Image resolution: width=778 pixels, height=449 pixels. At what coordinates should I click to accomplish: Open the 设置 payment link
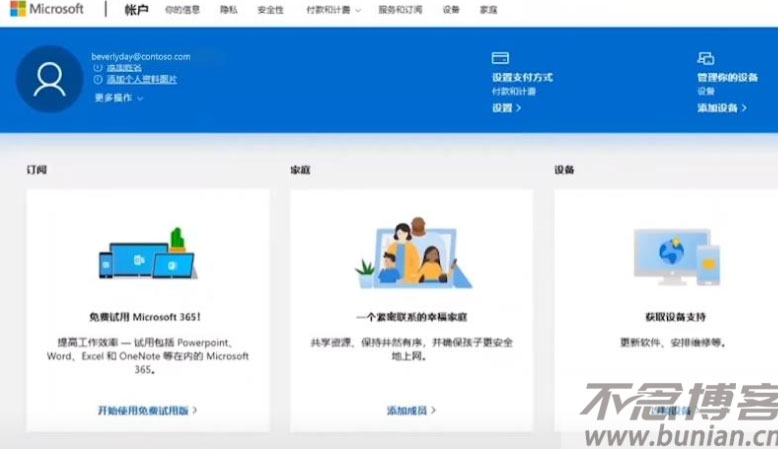(x=506, y=108)
